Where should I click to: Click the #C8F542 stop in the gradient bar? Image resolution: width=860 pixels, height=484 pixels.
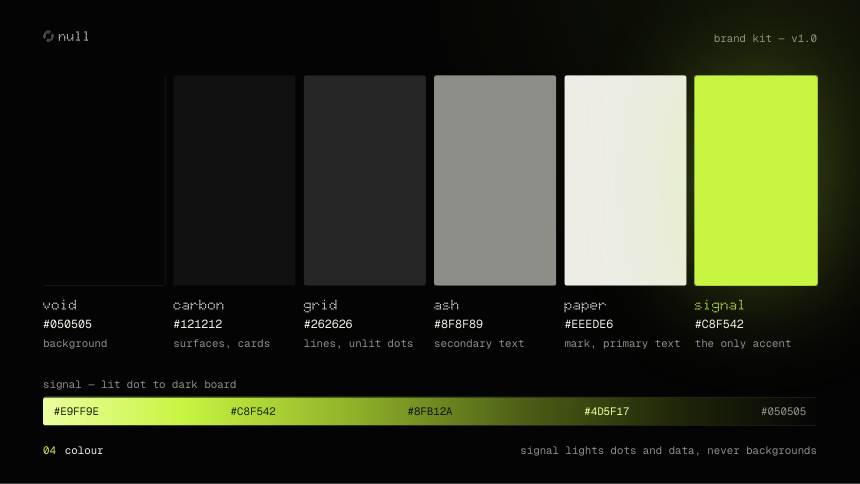[x=253, y=412]
